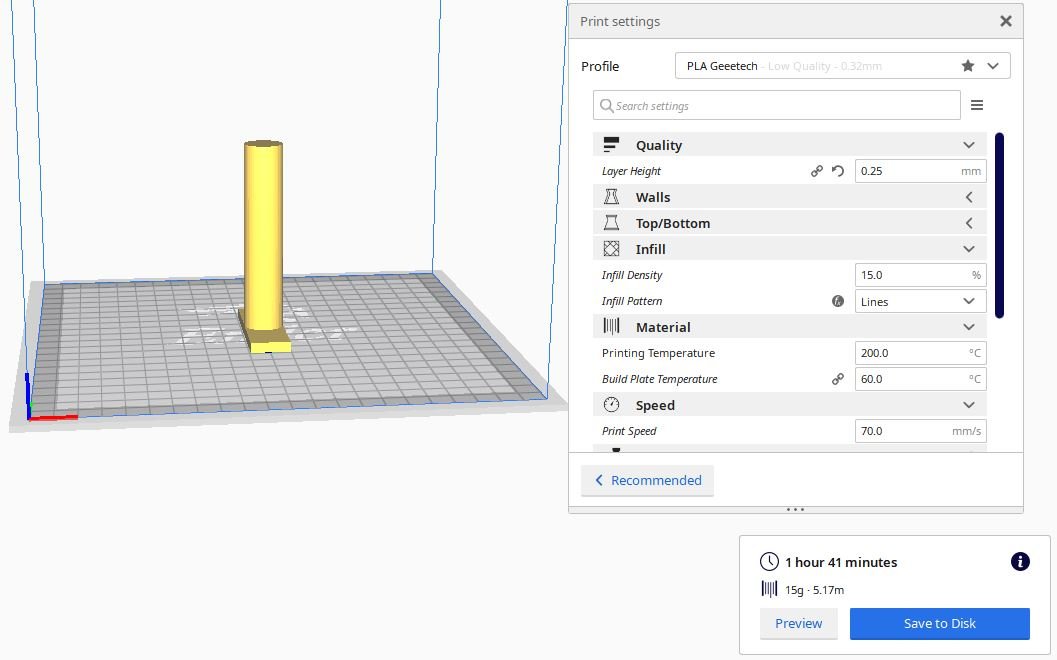Edit the Printing Temperature value 200.0
Viewport: 1057px width, 660px height.
(920, 353)
